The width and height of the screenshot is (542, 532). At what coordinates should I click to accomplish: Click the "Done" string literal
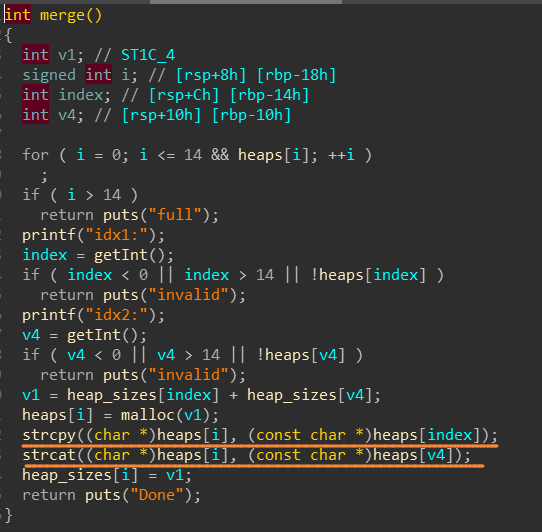click(x=157, y=495)
